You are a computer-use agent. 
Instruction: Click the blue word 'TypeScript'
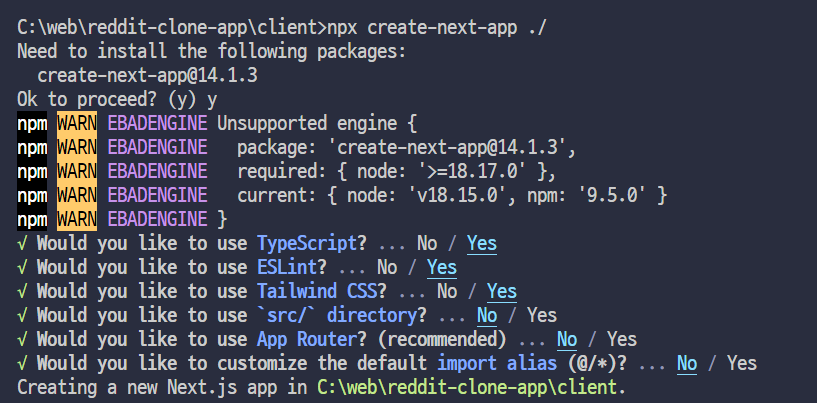coord(307,243)
